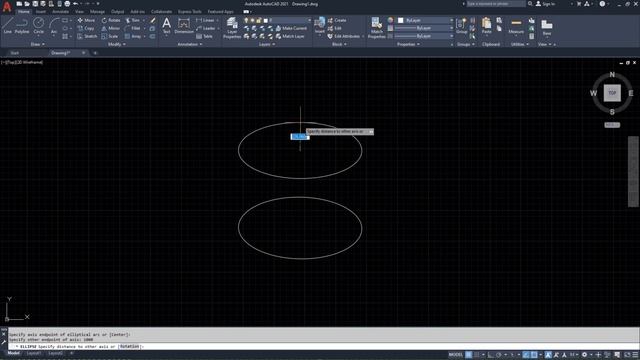Expand the Layers panel

click(267, 44)
